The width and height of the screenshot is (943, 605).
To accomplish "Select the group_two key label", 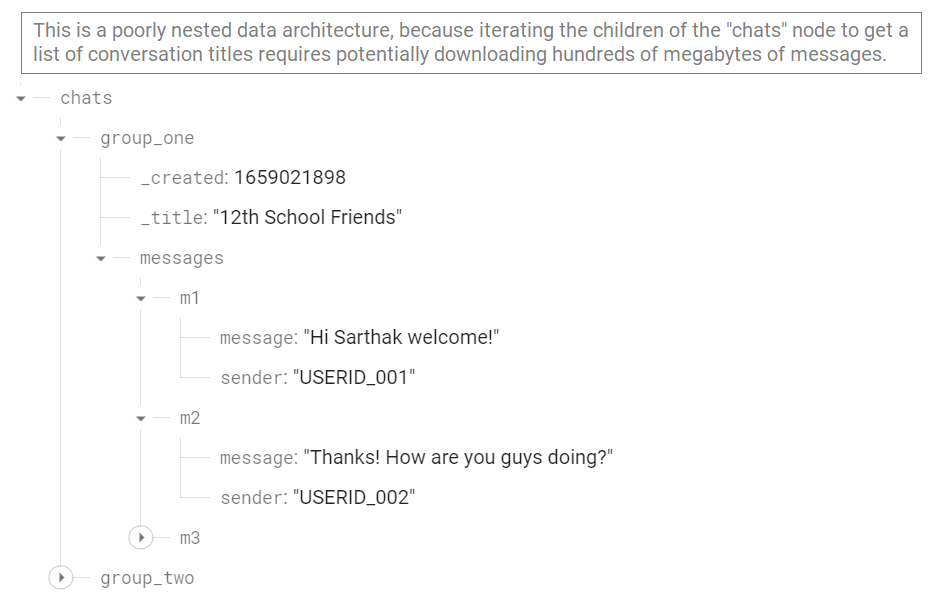I will point(147,578).
